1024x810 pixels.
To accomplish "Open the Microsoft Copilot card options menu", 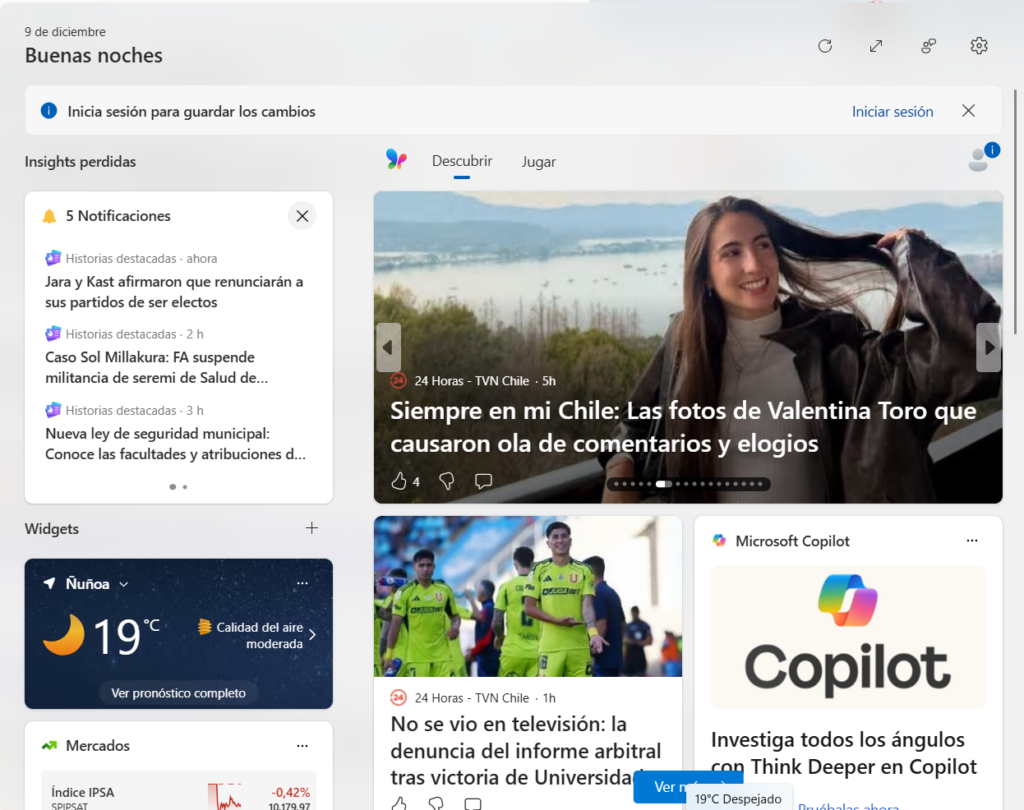I will (x=971, y=540).
